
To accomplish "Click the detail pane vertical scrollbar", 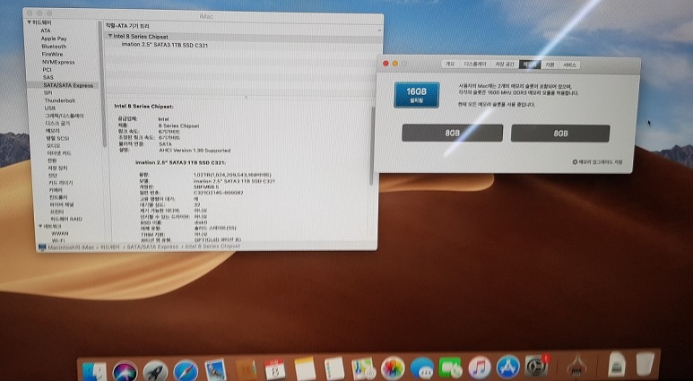I will (373, 146).
